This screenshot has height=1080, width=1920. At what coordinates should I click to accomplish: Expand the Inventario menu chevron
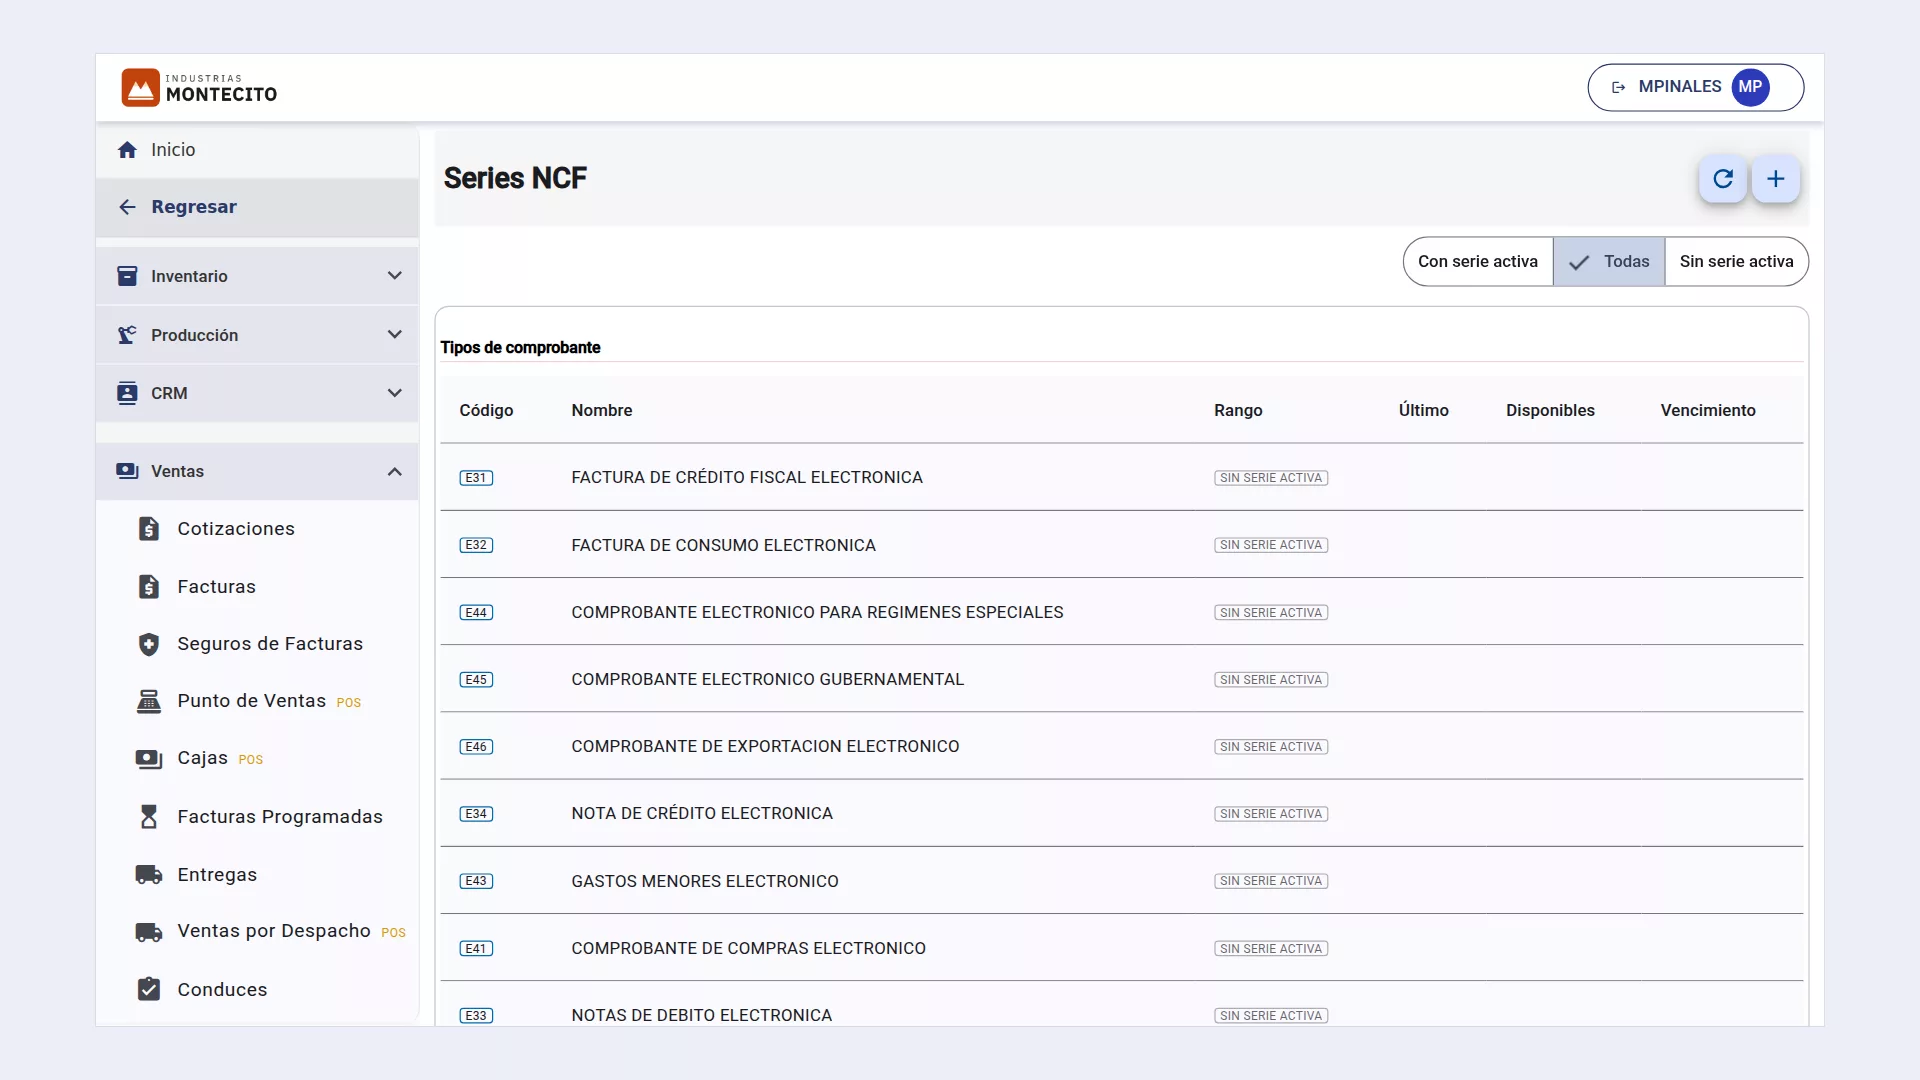click(x=395, y=276)
